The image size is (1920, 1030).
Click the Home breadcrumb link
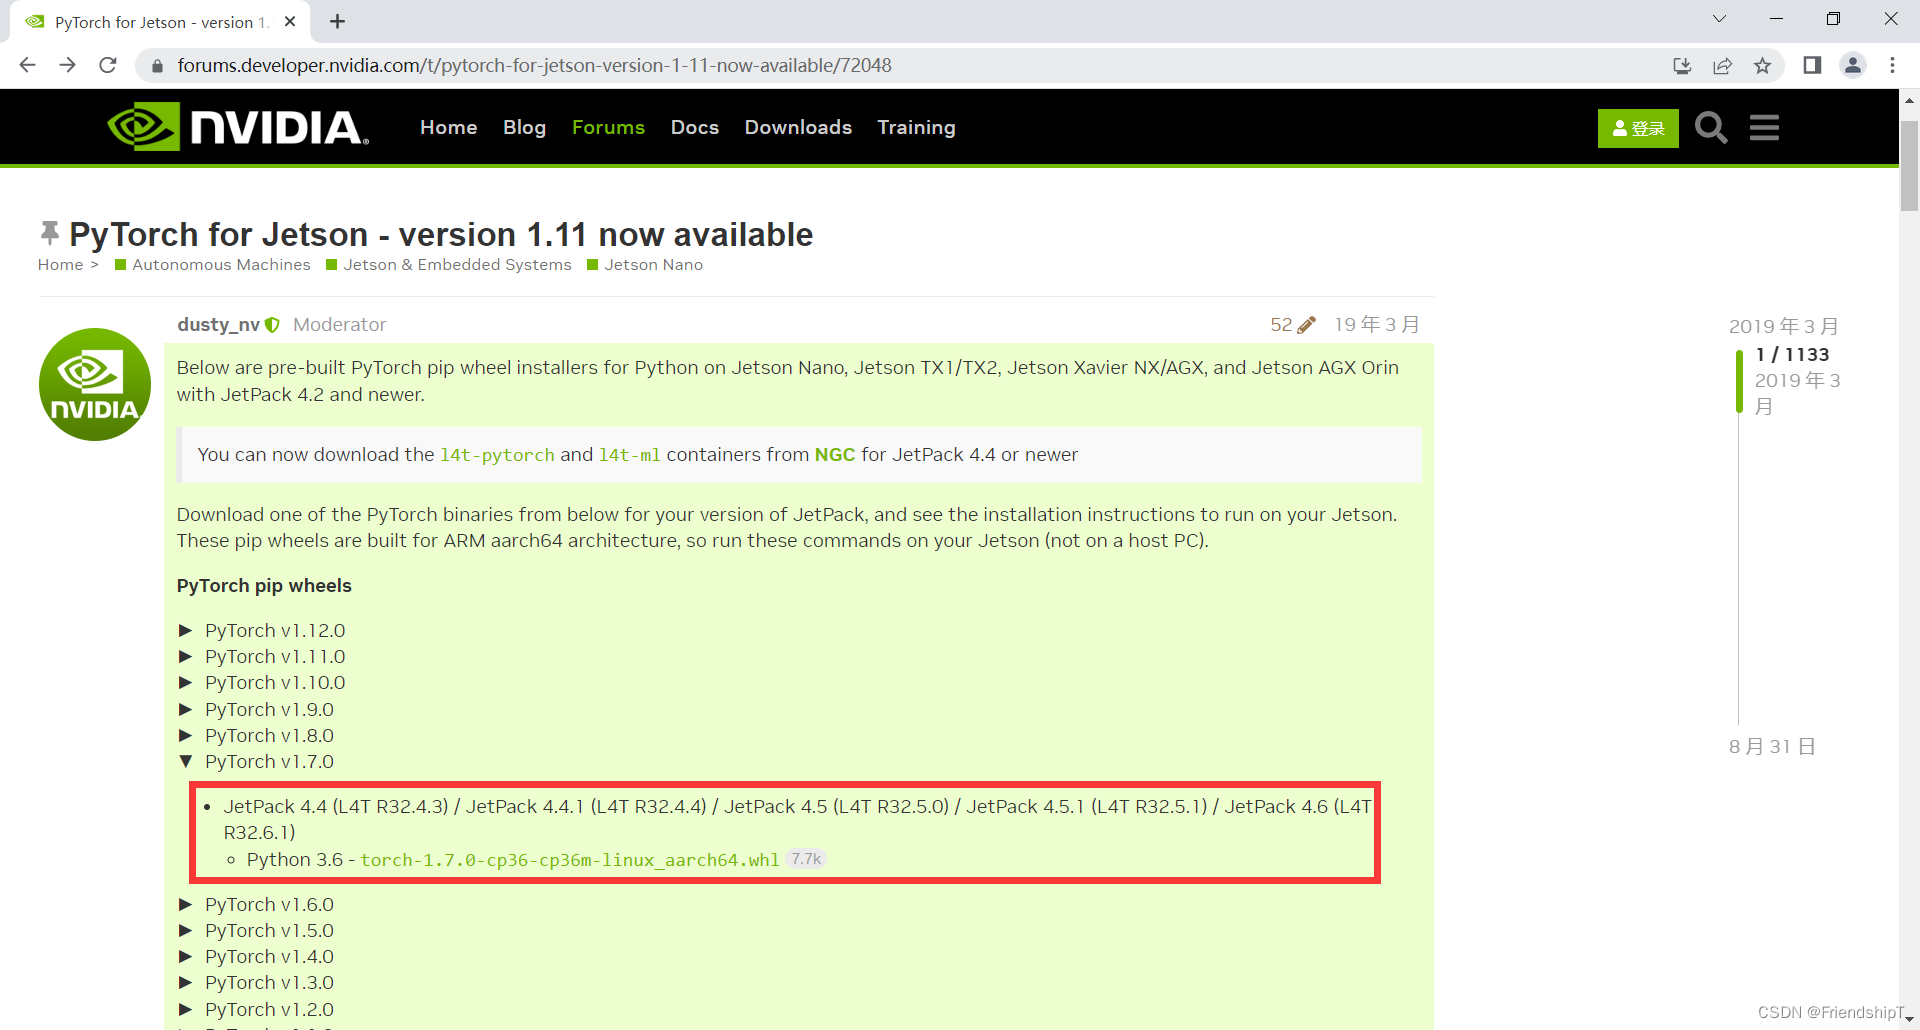click(60, 264)
